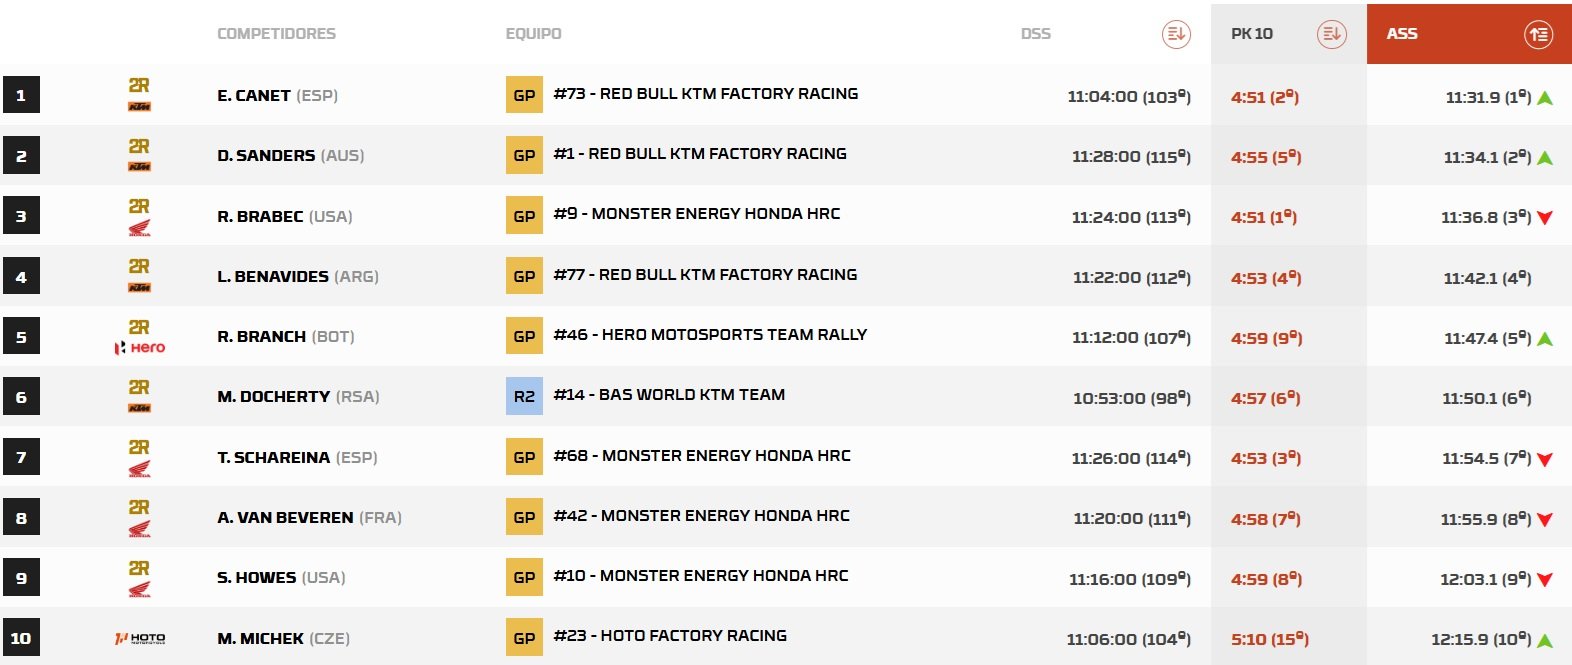
Task: Click red down arrow in S. Howes row
Action: point(1545,580)
